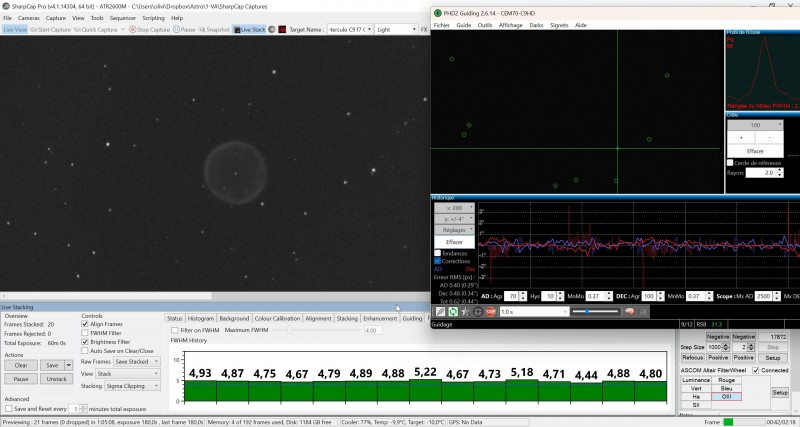Click the Unstack button
The height and width of the screenshot is (427, 800).
coord(56,379)
